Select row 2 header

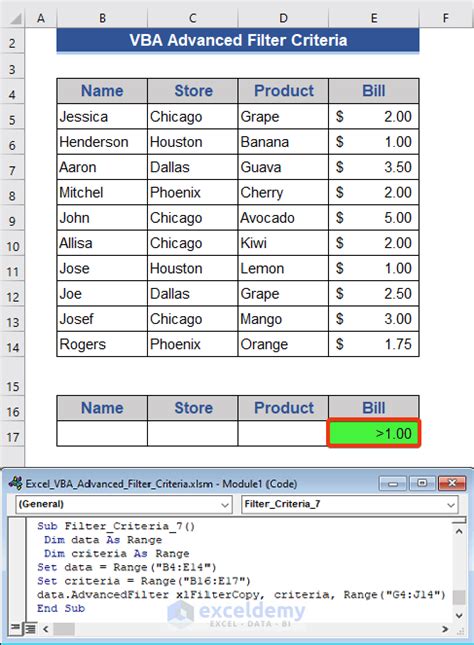12,43
